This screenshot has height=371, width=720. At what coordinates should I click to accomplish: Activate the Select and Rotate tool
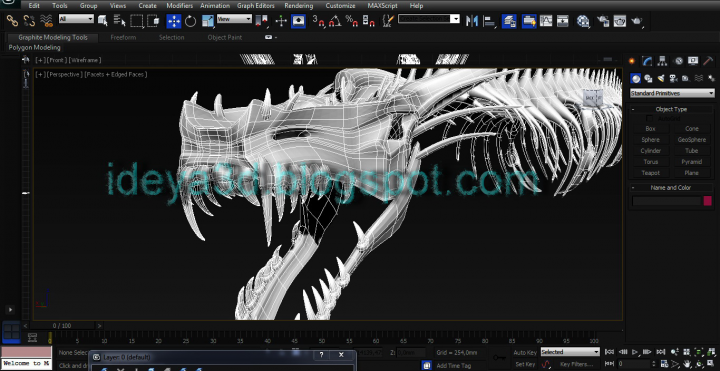click(191, 21)
